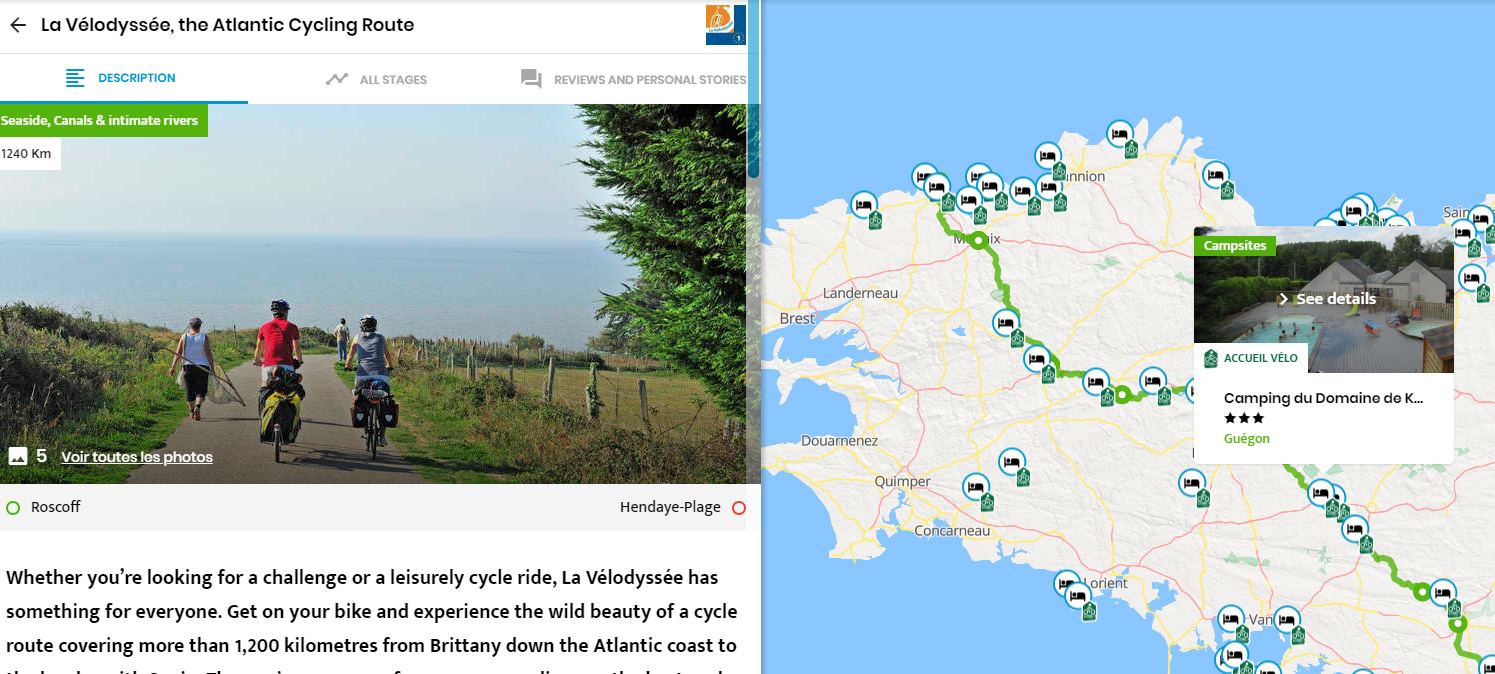Click the All Stages route line icon
Image resolution: width=1495 pixels, height=674 pixels.
(337, 79)
